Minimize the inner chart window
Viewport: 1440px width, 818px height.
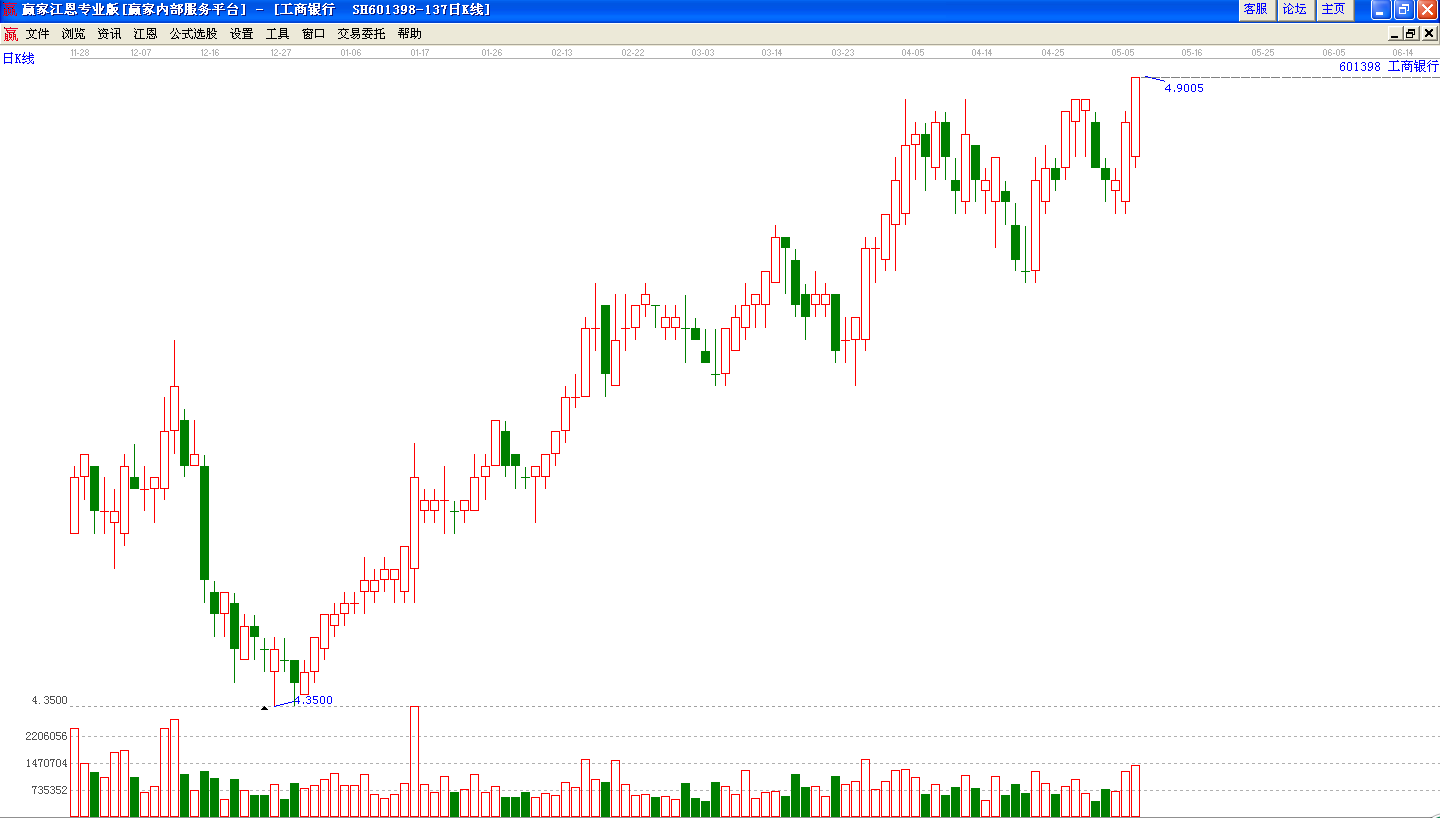coord(1396,34)
